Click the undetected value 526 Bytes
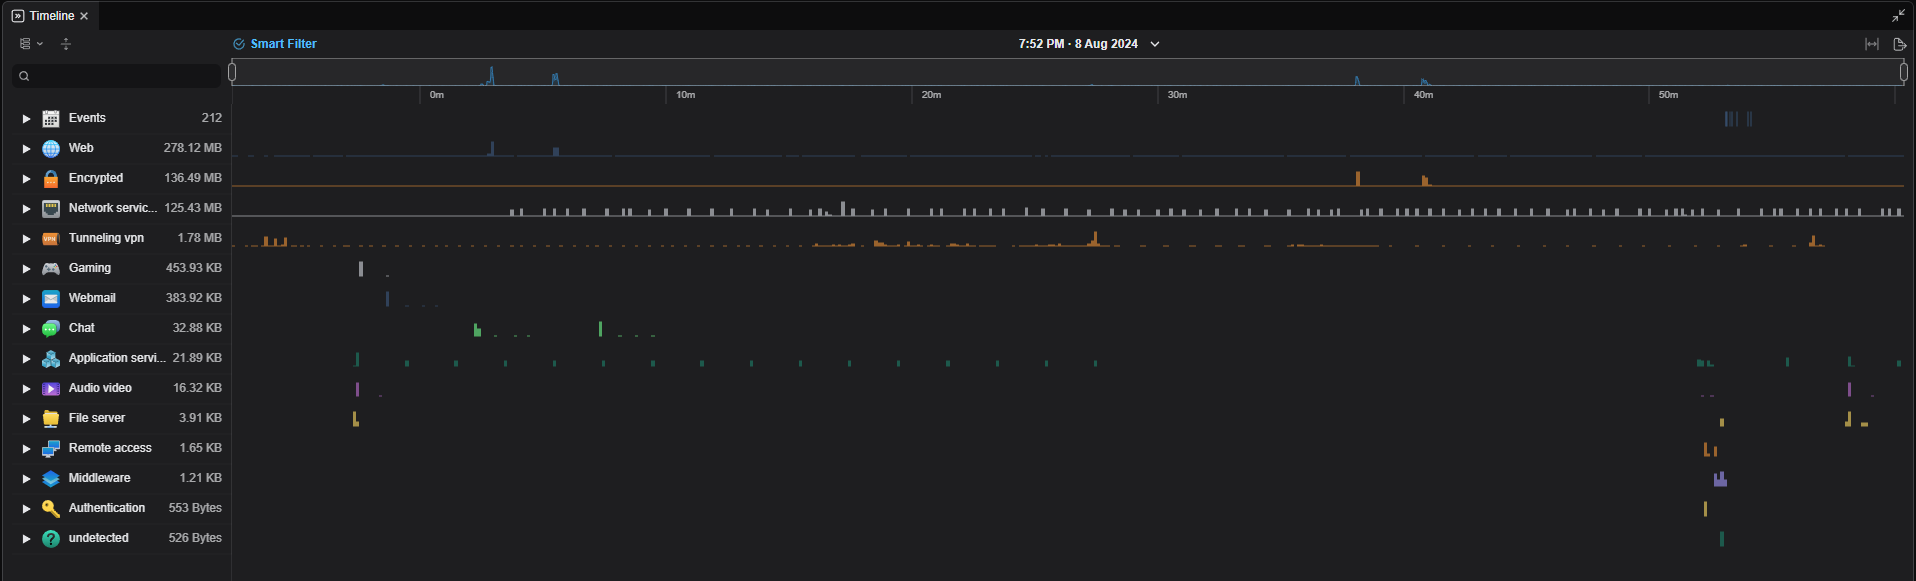 tap(195, 538)
